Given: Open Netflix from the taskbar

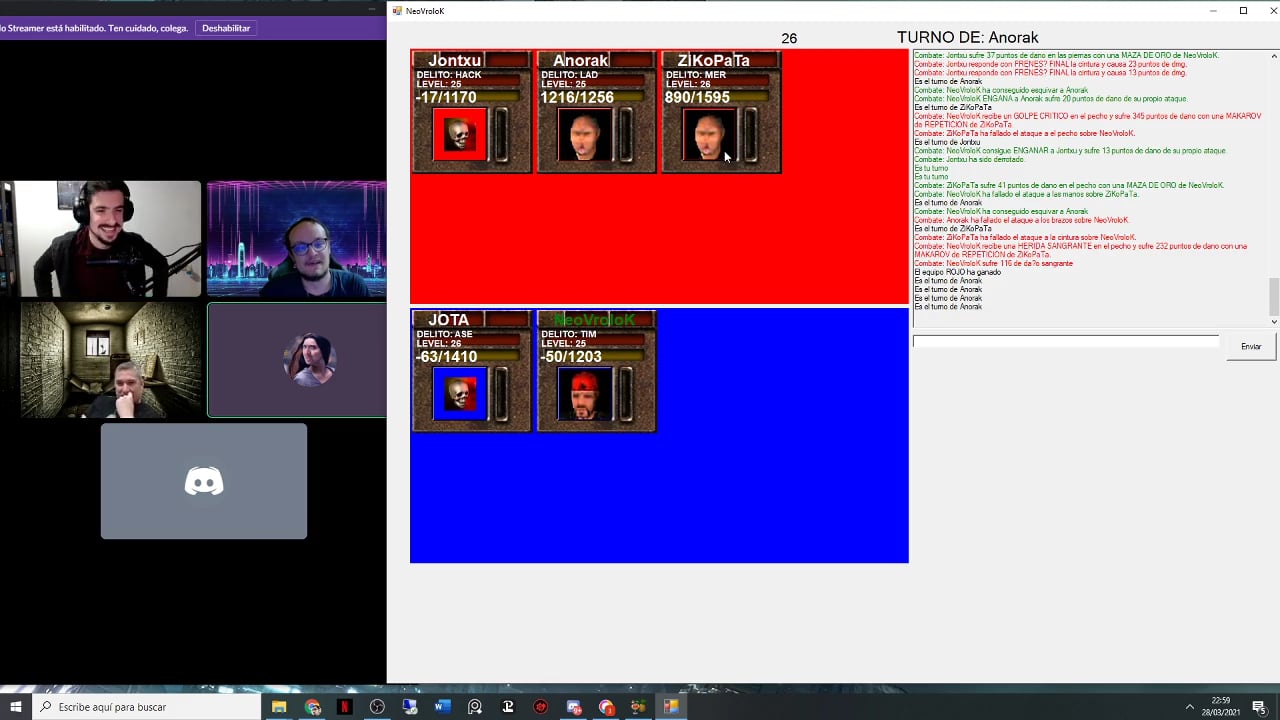Looking at the screenshot, I should coord(345,707).
